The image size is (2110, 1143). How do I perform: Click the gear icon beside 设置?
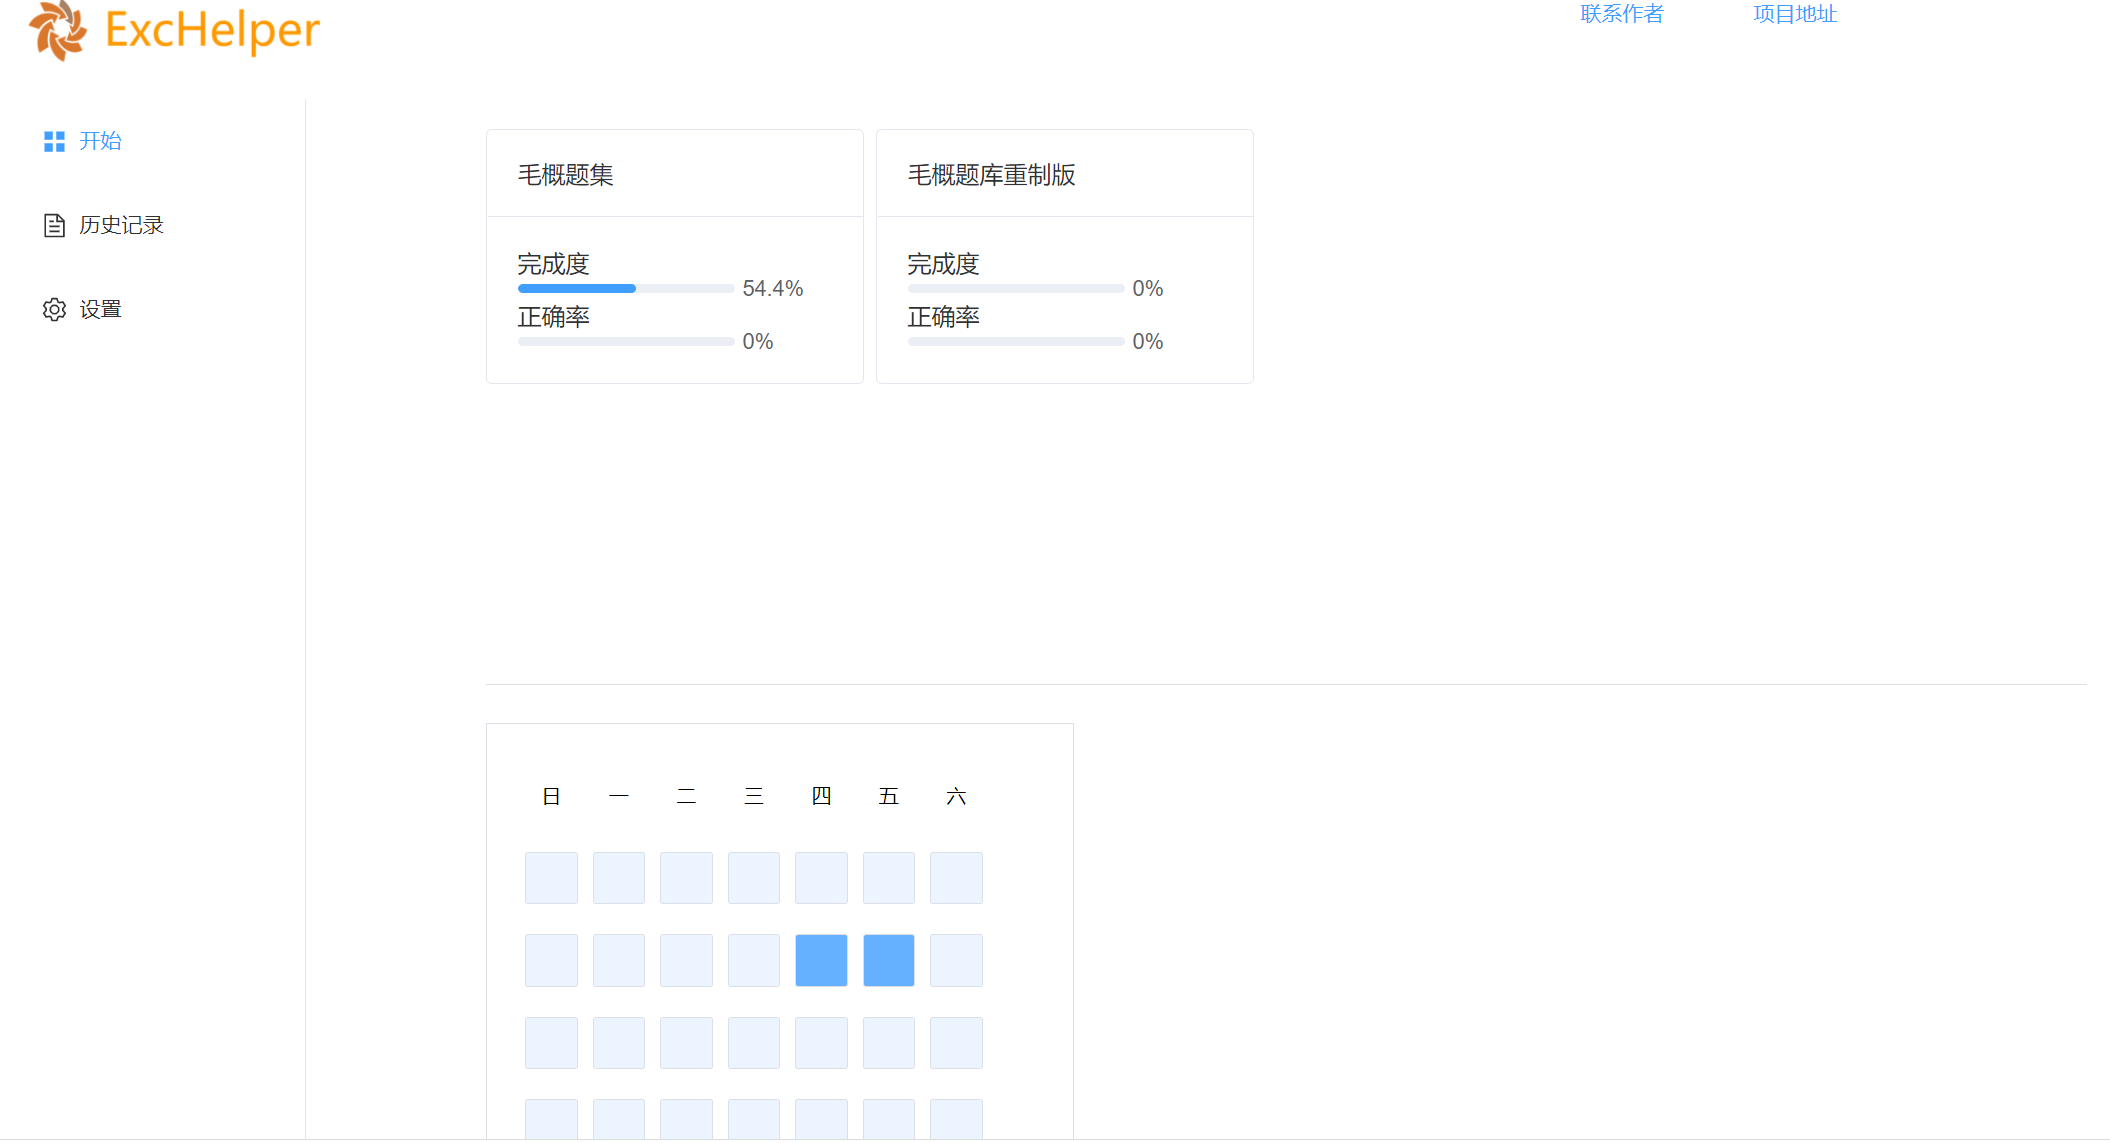click(x=54, y=309)
